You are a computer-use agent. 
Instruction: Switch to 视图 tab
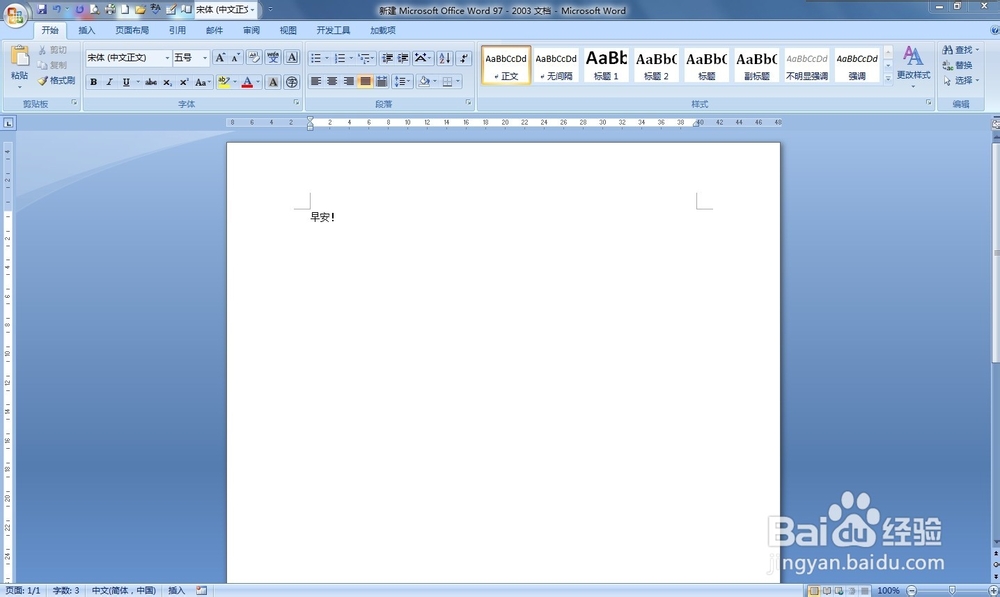(288, 30)
